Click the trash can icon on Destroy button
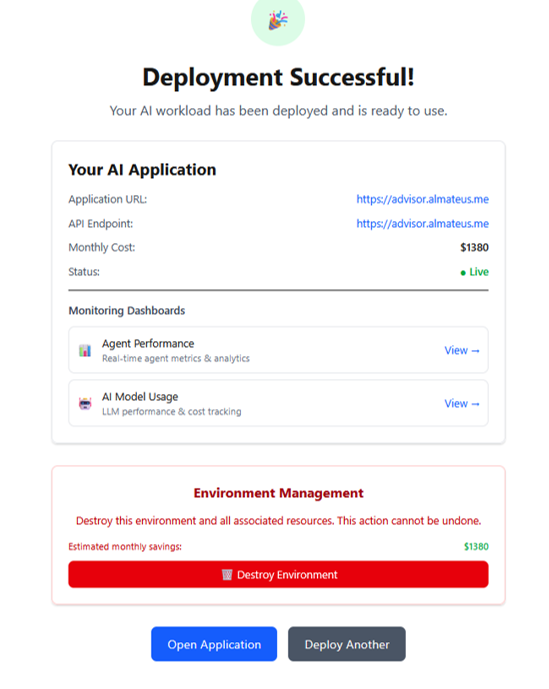The height and width of the screenshot is (689, 549). [x=227, y=574]
